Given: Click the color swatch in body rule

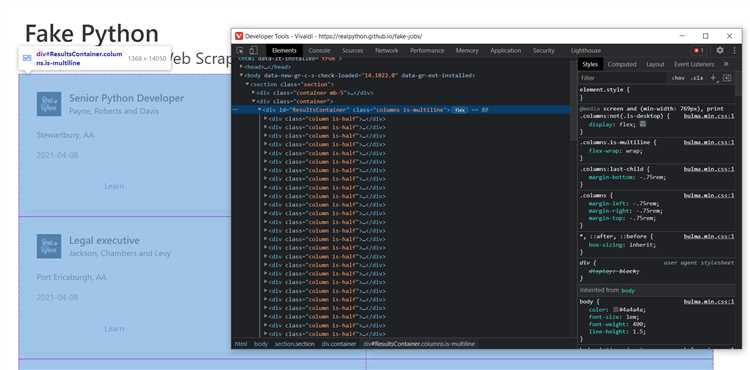Looking at the screenshot, I should click(x=616, y=310).
